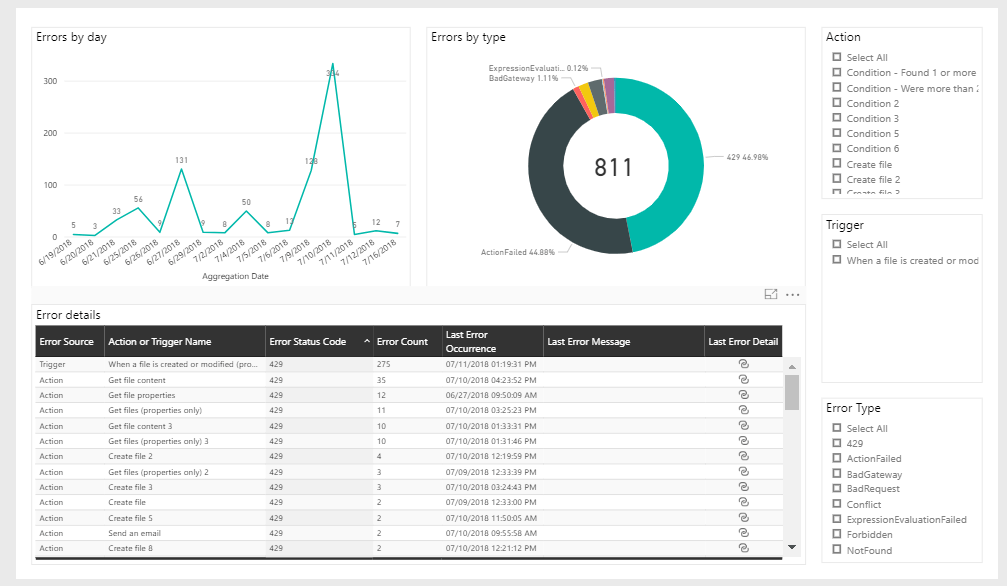The image size is (1007, 586).
Task: Click the 429 46.98% donut label
Action: coord(747,157)
